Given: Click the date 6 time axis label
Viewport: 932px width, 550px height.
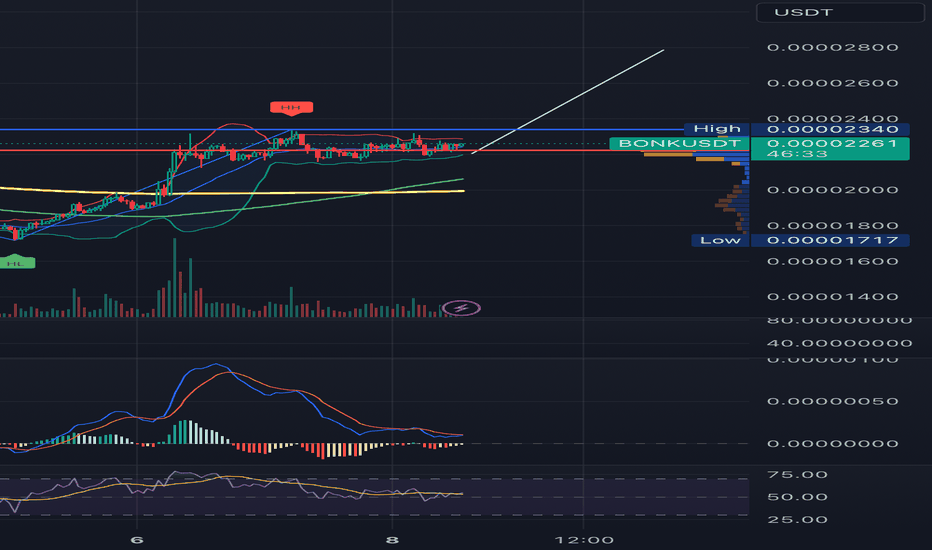Looking at the screenshot, I should click(x=137, y=540).
